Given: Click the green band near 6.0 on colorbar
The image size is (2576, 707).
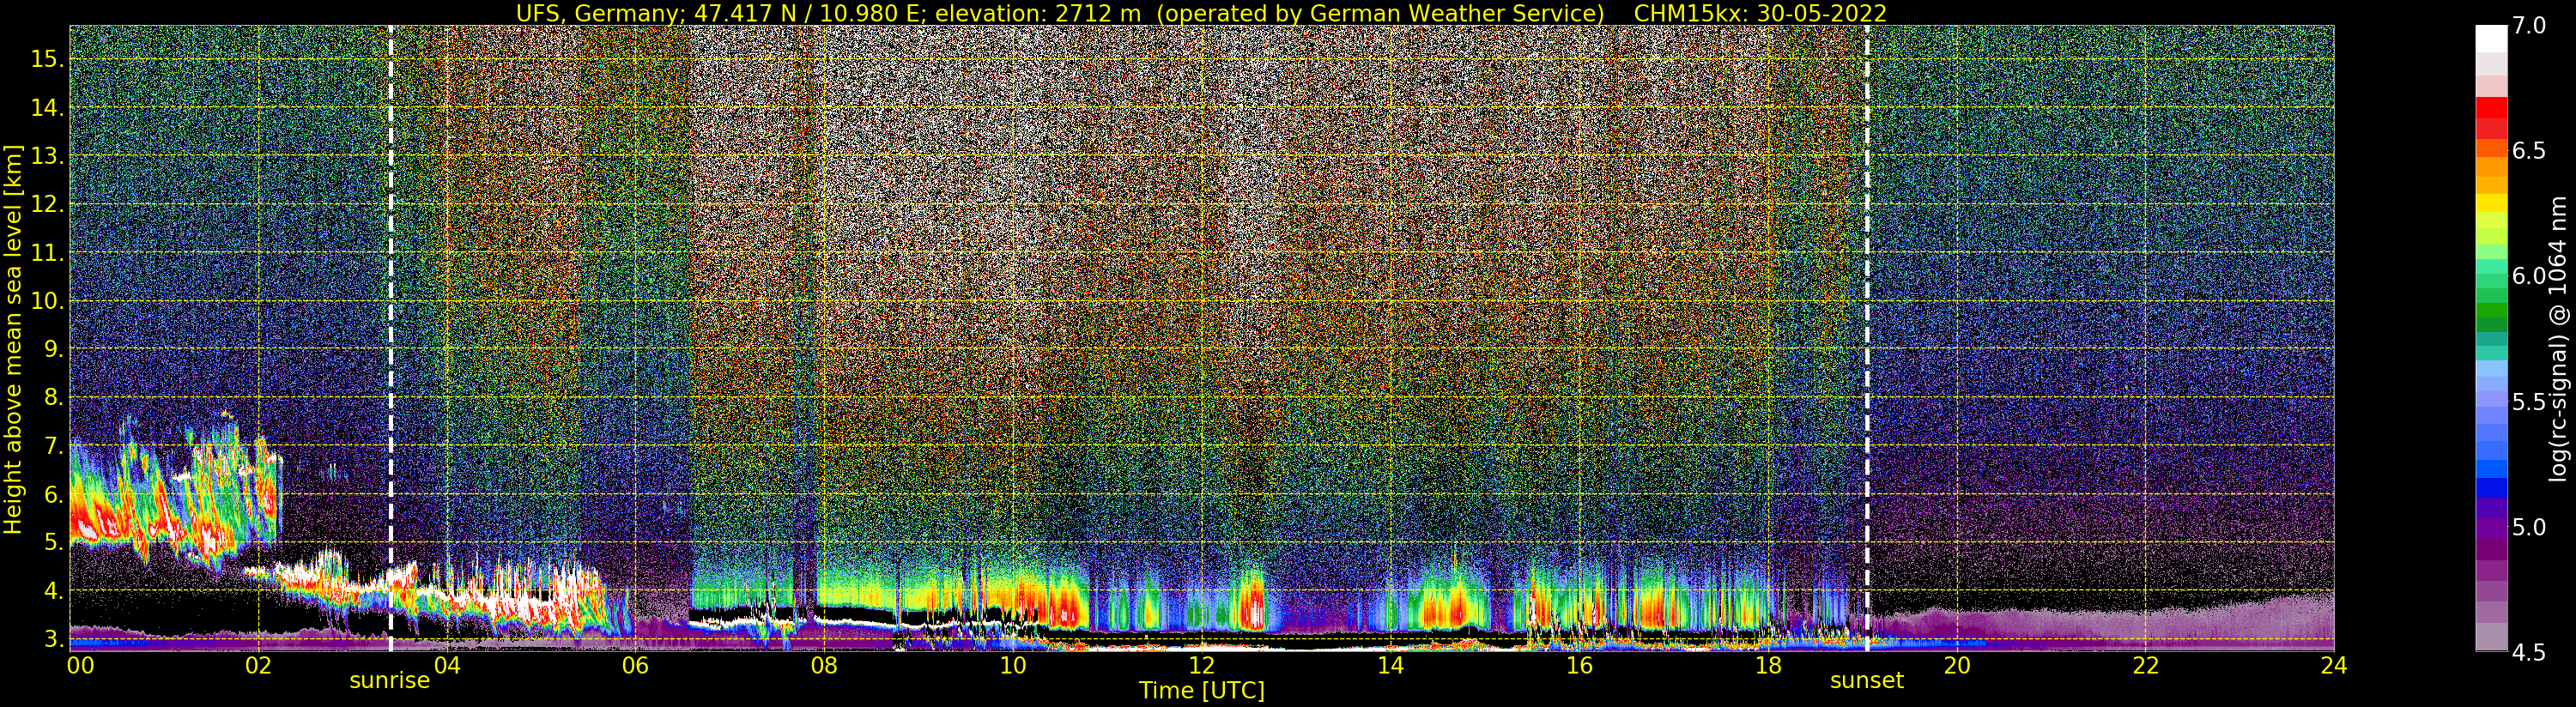Looking at the screenshot, I should 2490,275.
